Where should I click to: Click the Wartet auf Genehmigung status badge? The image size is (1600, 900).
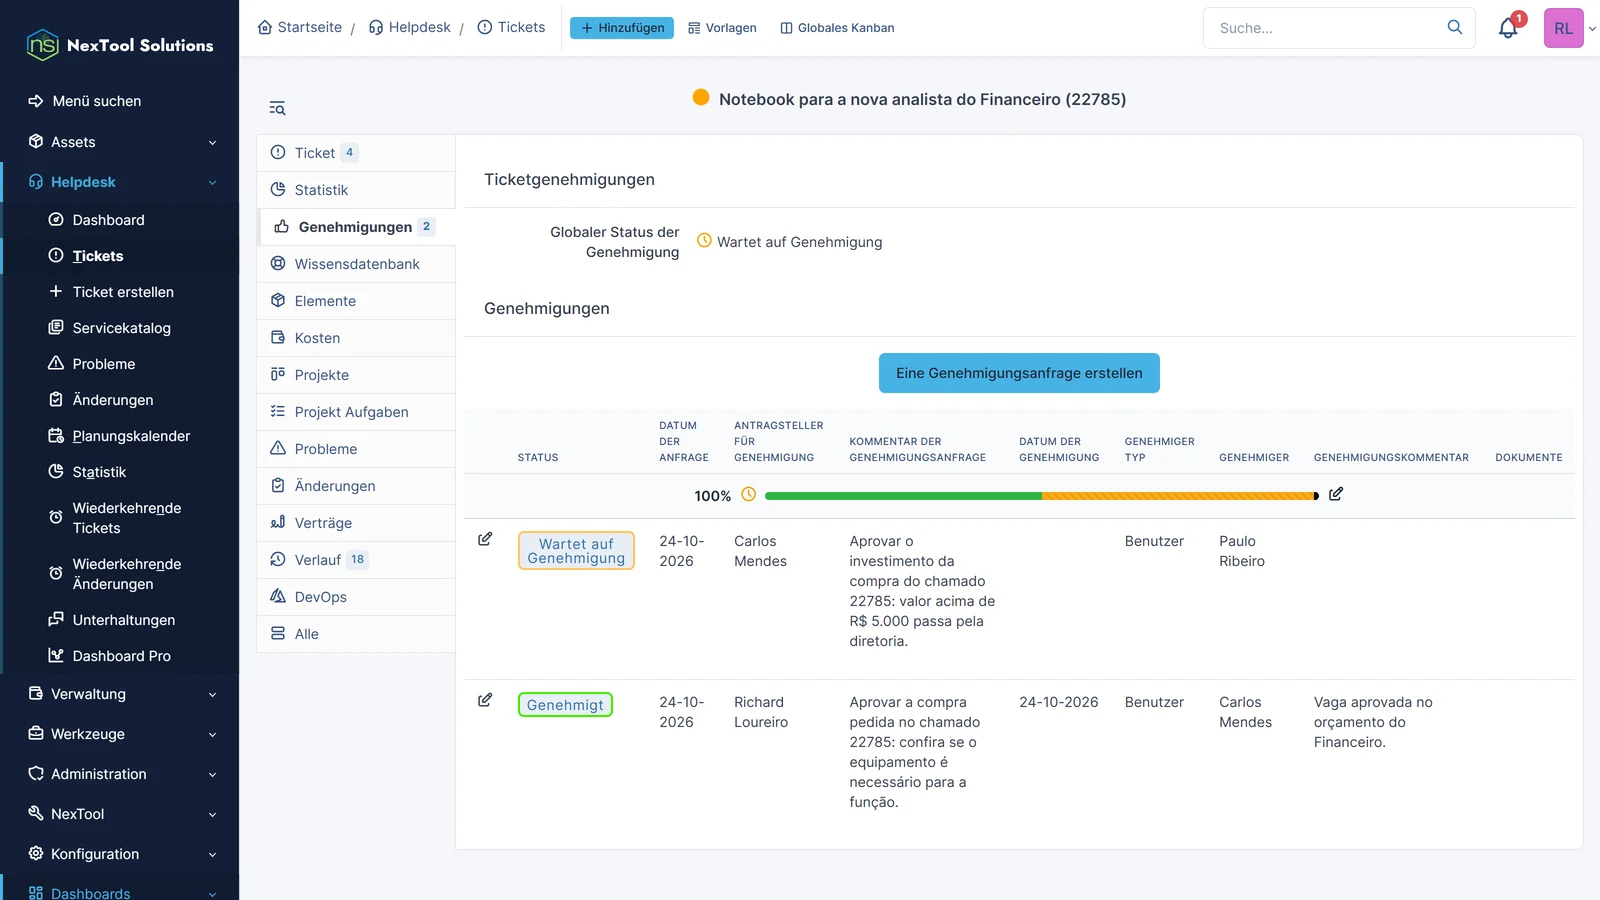point(576,551)
